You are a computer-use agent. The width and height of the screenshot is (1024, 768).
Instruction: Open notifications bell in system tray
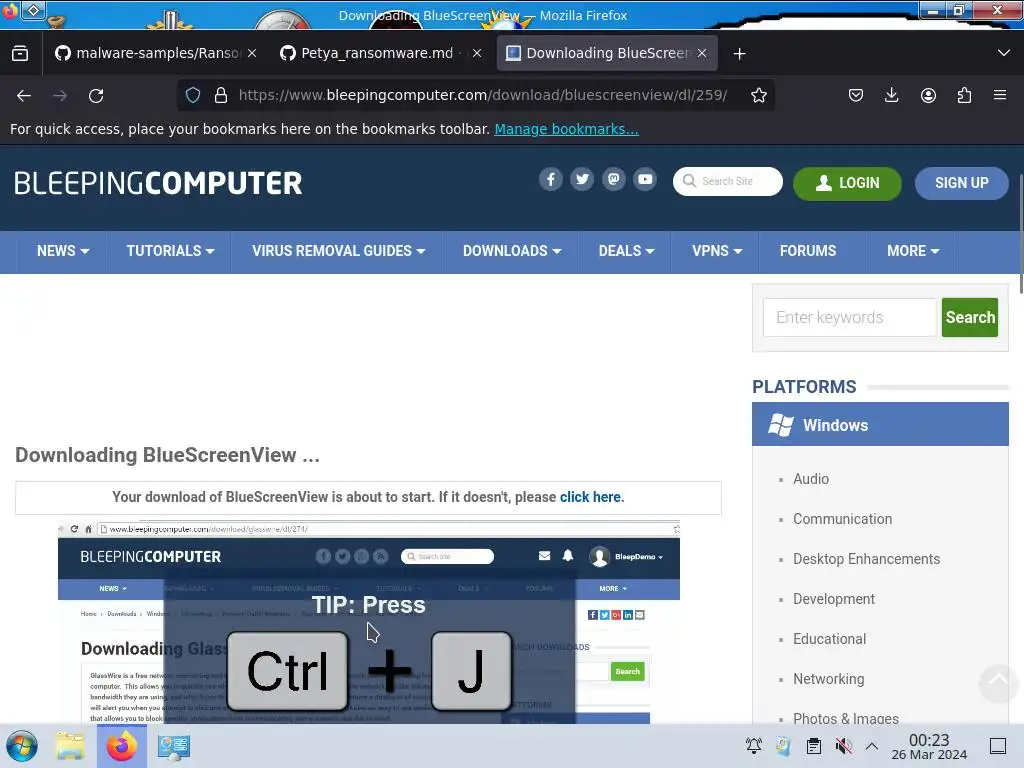pos(754,746)
